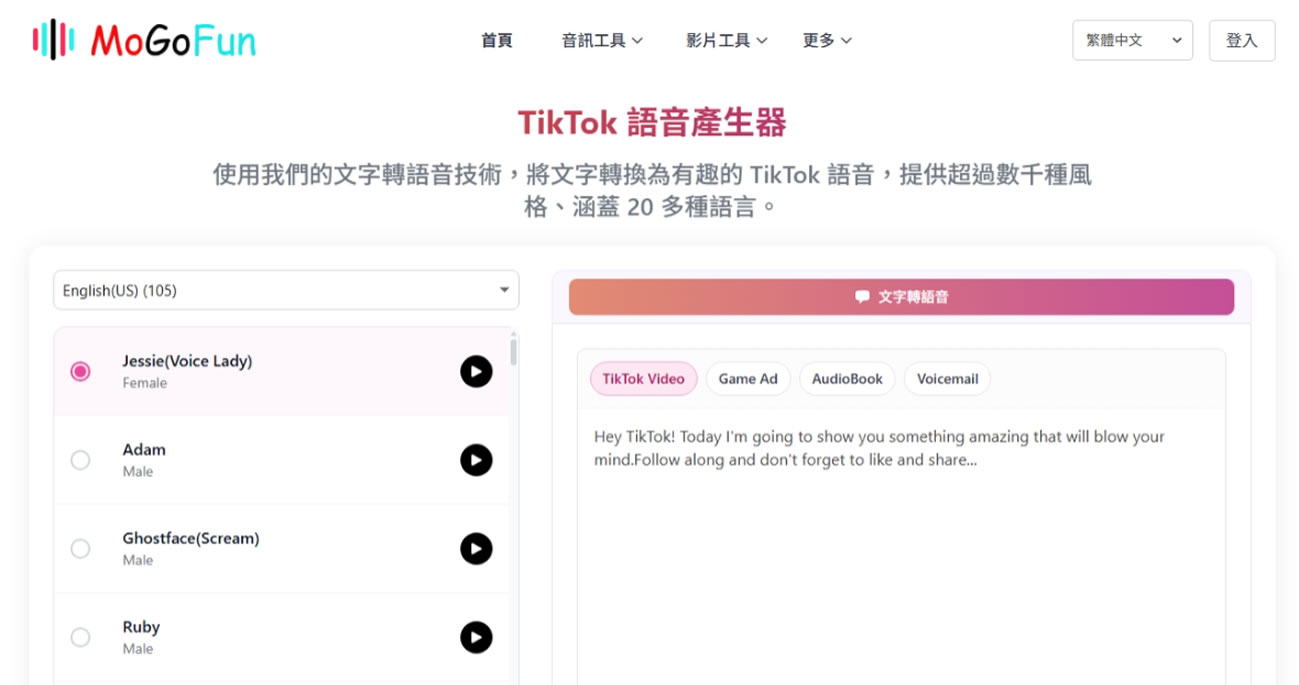Viewport: 1299px width, 685px height.
Task: Play Adam voice sample
Action: tap(476, 460)
